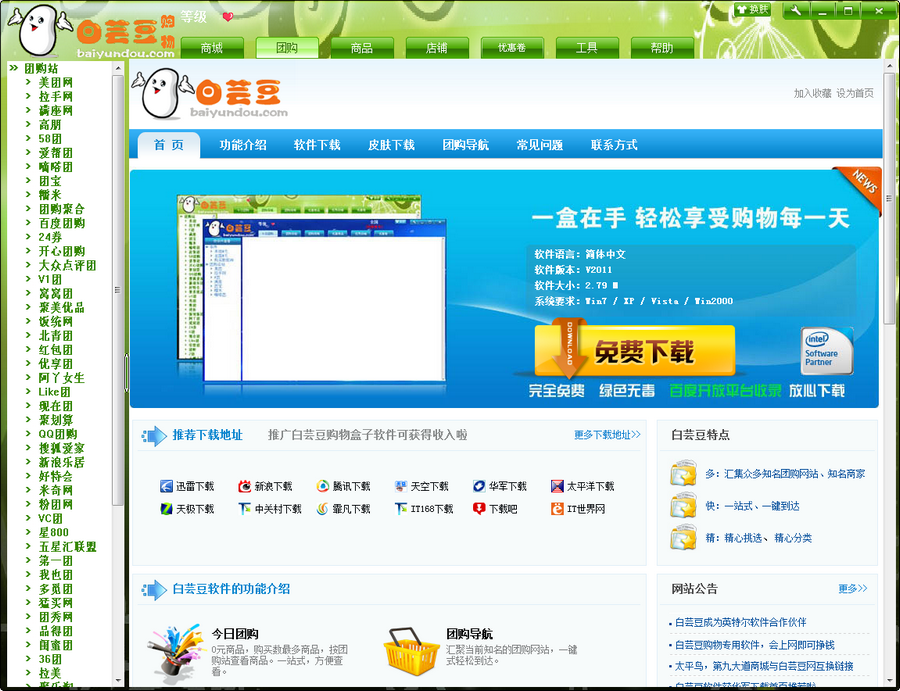Click the 加入收藏 link
The height and width of the screenshot is (691, 900).
click(x=813, y=94)
